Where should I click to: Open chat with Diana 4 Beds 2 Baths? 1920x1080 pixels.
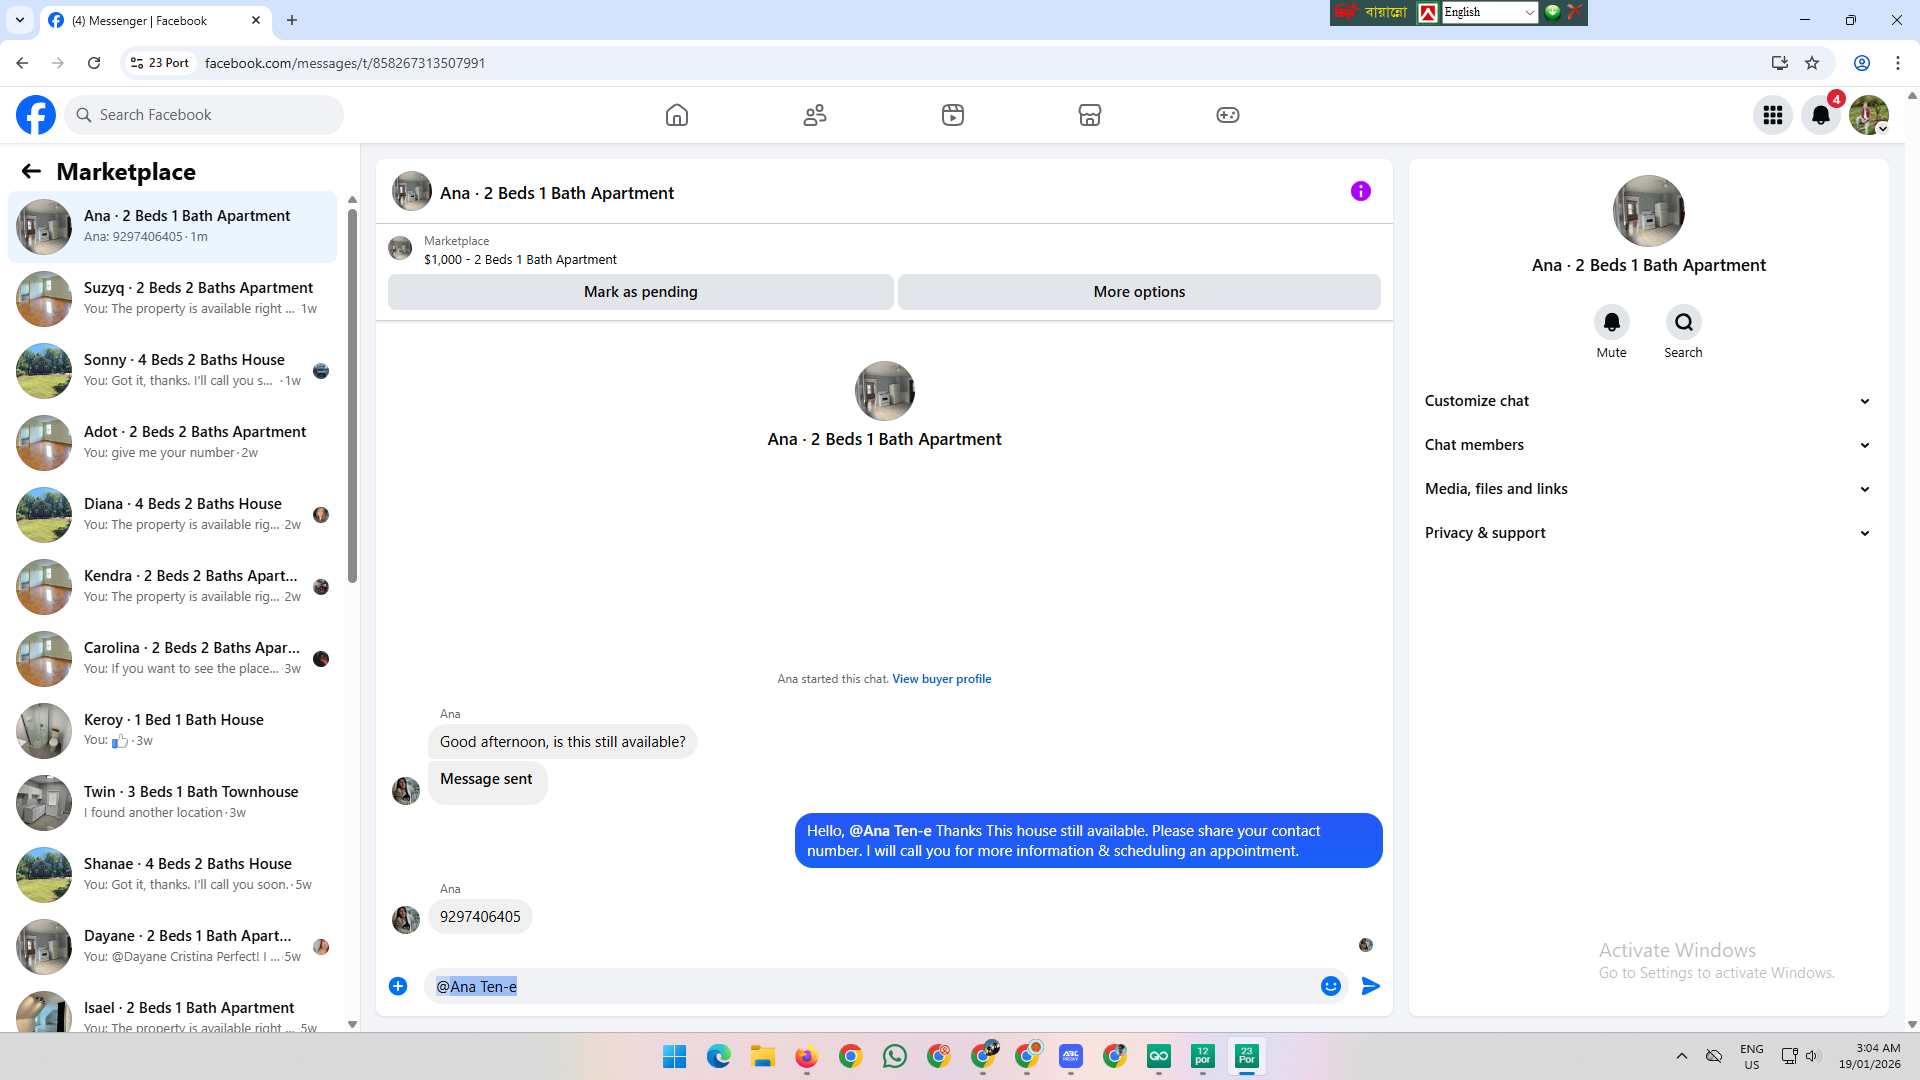pos(172,514)
